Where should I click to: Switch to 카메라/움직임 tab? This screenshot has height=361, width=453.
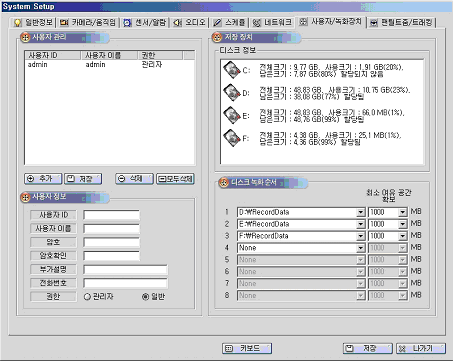(88, 23)
